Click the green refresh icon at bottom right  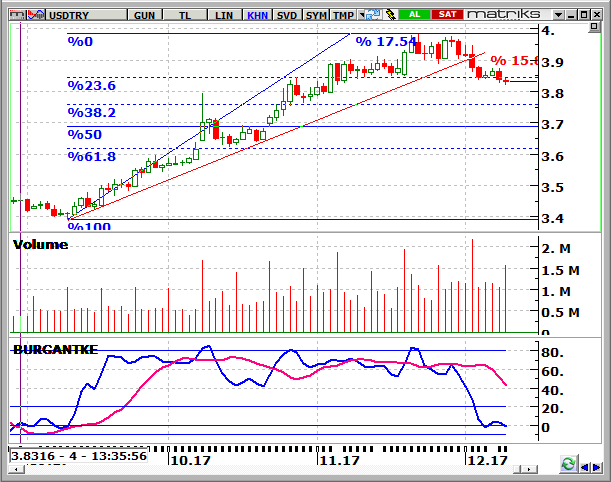(568, 464)
